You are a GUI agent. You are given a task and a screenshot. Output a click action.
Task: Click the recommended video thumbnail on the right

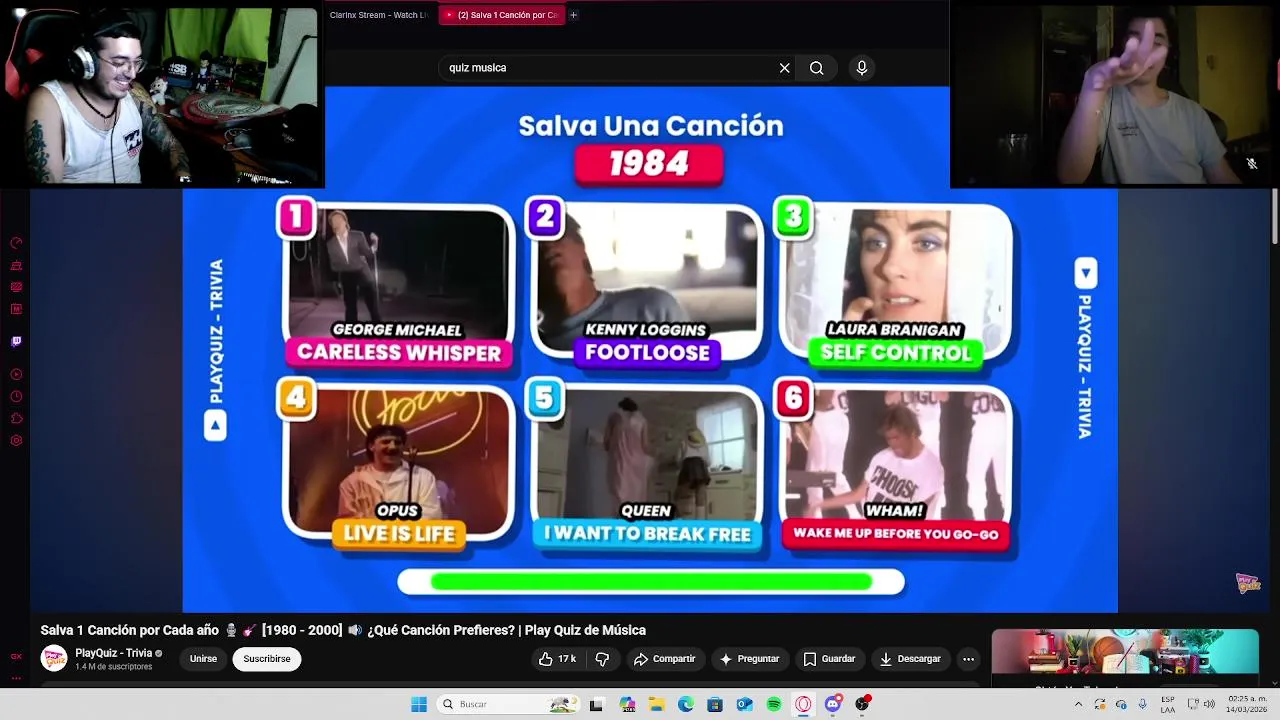(1125, 652)
